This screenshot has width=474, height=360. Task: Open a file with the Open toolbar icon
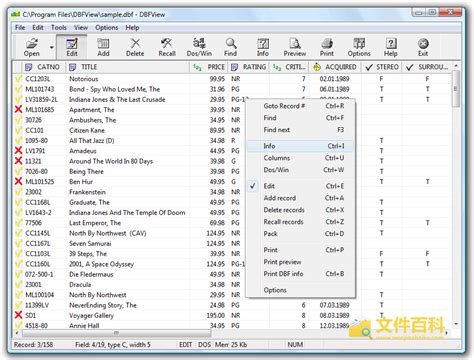(32, 47)
